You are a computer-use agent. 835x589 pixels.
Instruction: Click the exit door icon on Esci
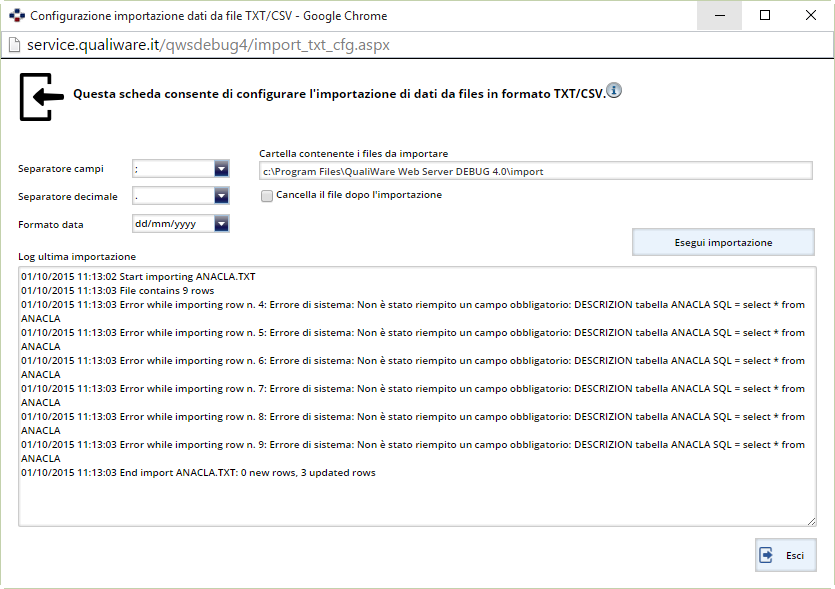point(767,555)
